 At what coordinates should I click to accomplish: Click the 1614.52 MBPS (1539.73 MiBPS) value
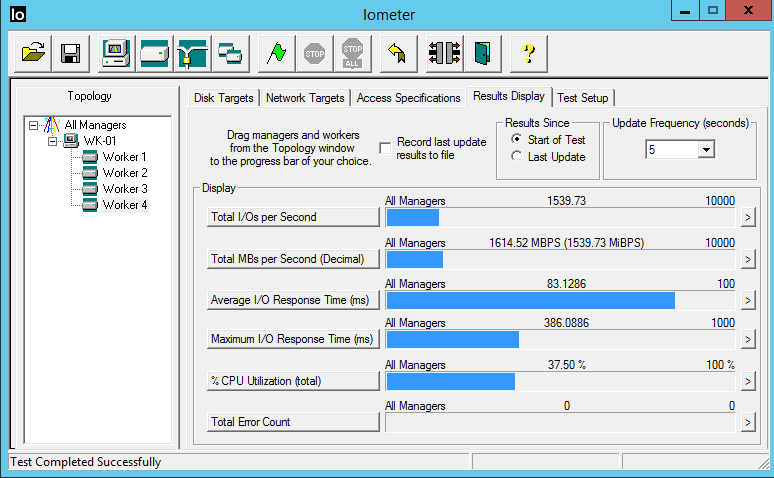point(567,243)
